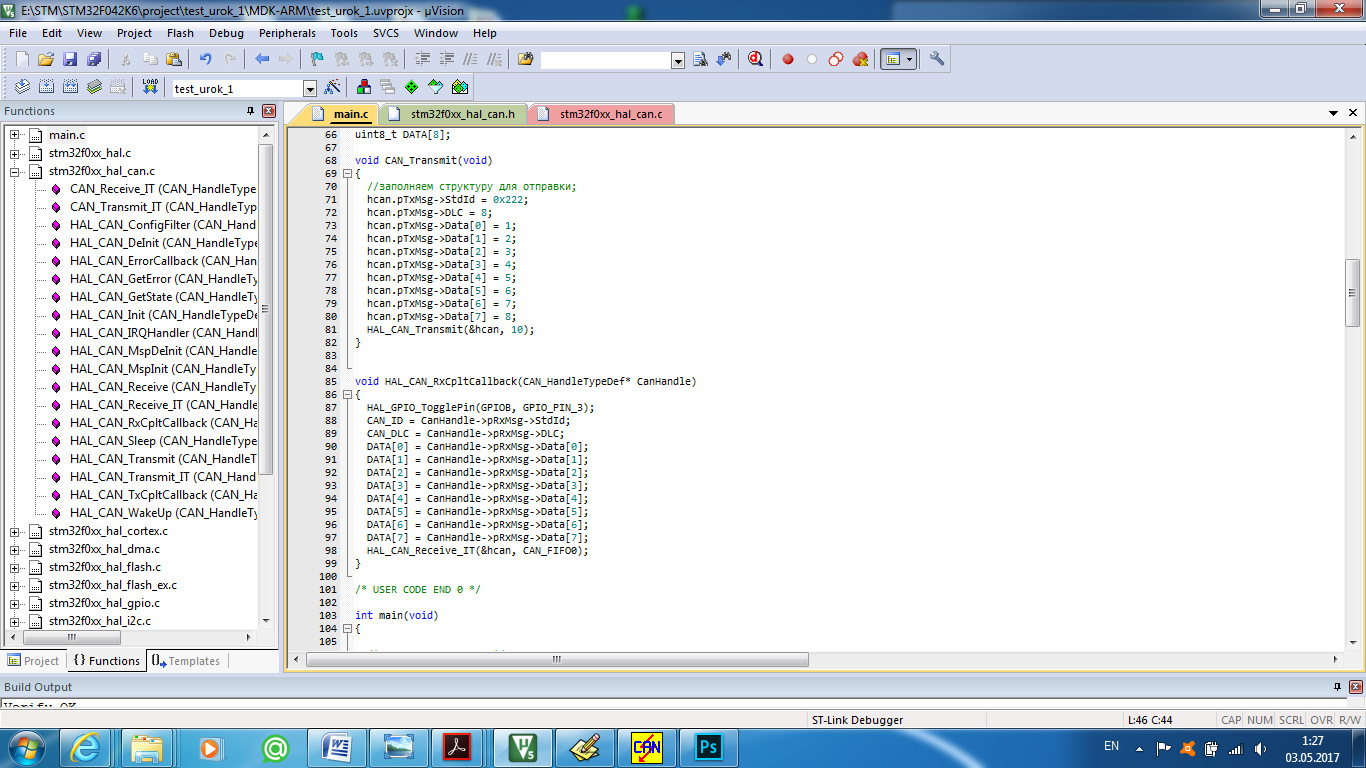Screen dimensions: 1366x768
Task: Click the Download (LOAD) to flash icon
Action: (150, 87)
